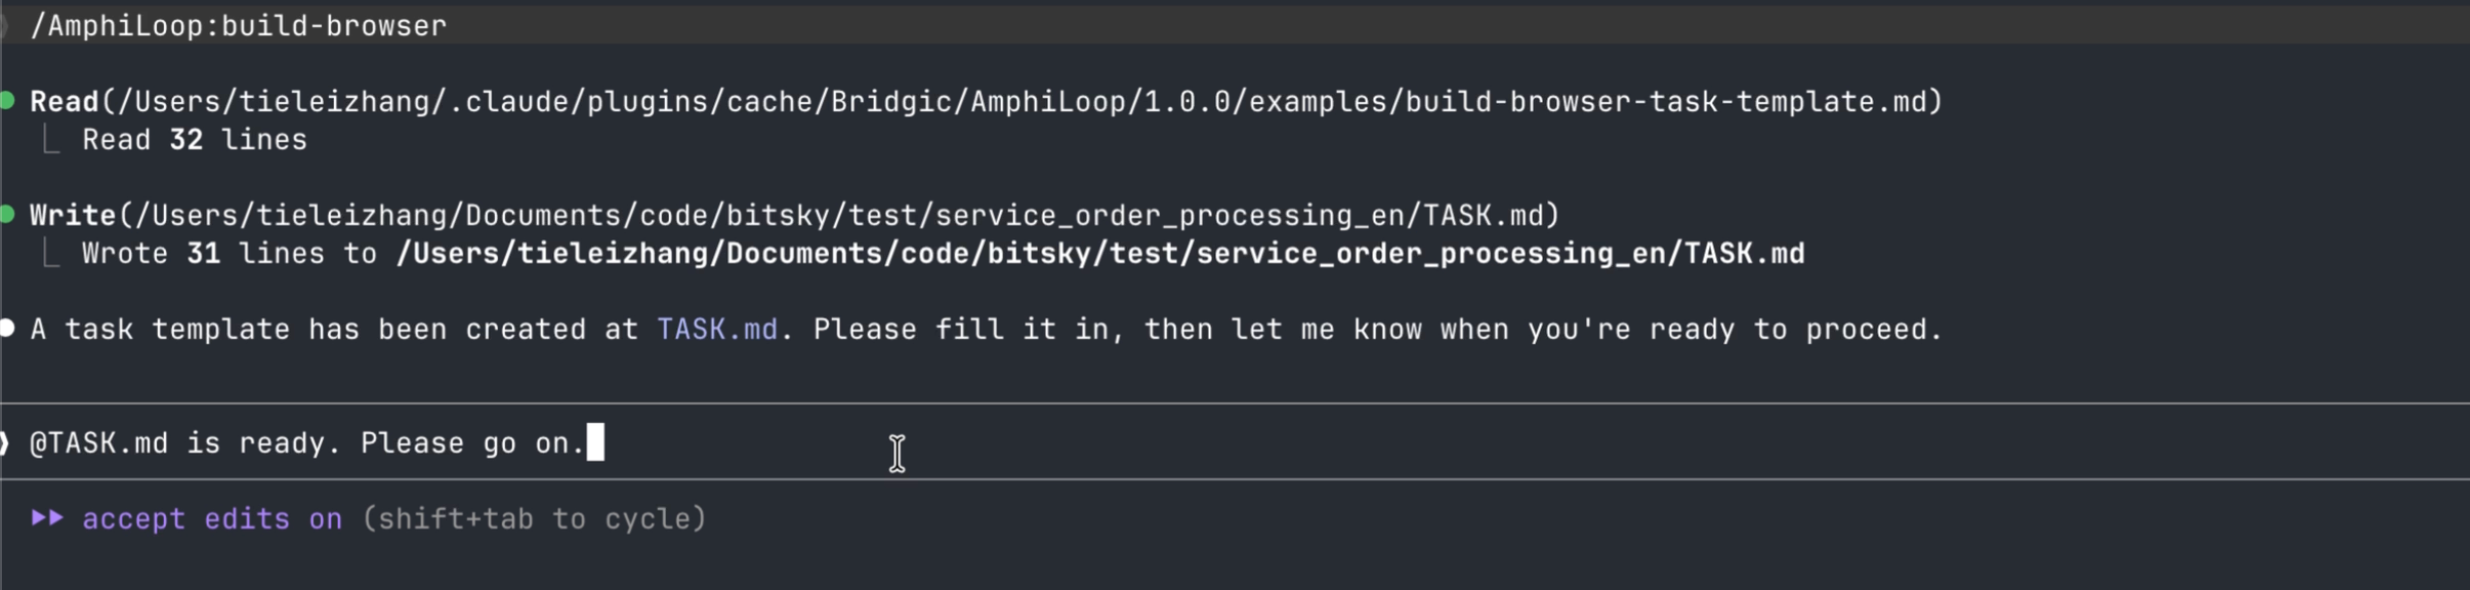This screenshot has width=2470, height=590.
Task: Click the shift+tab to cycle hint
Action: [534, 519]
